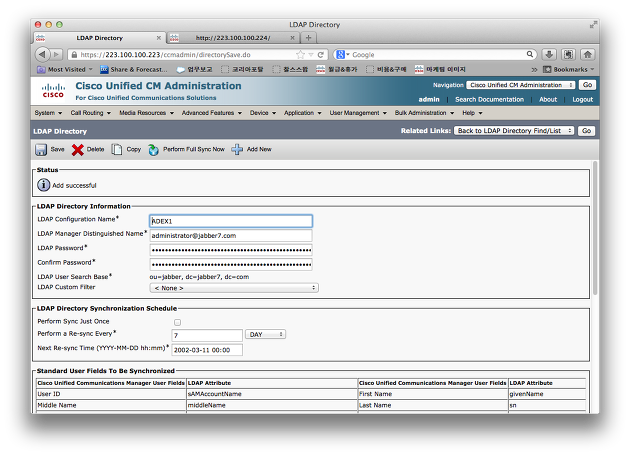This screenshot has height=456, width=630.
Task: Click the Reload page icon
Action: coord(321,55)
